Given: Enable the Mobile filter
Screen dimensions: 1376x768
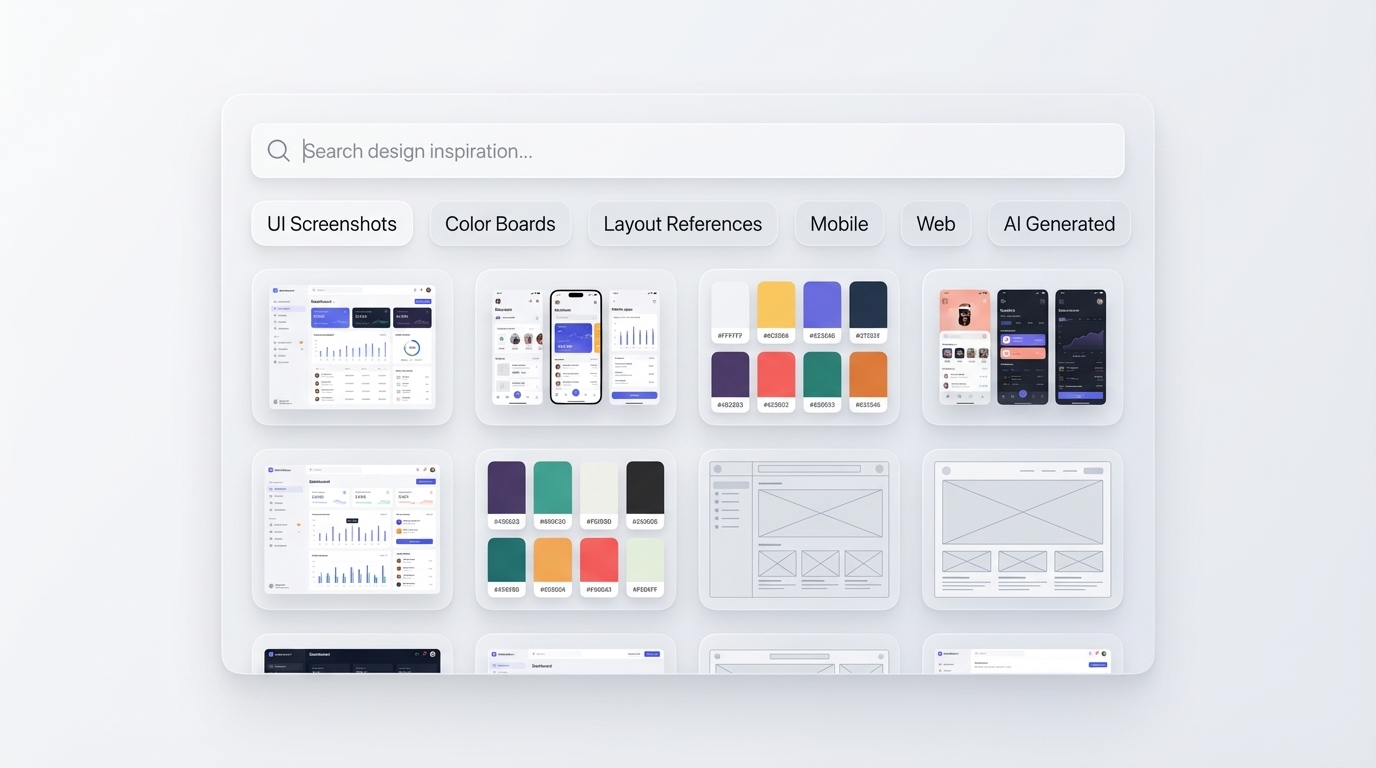Looking at the screenshot, I should point(839,223).
